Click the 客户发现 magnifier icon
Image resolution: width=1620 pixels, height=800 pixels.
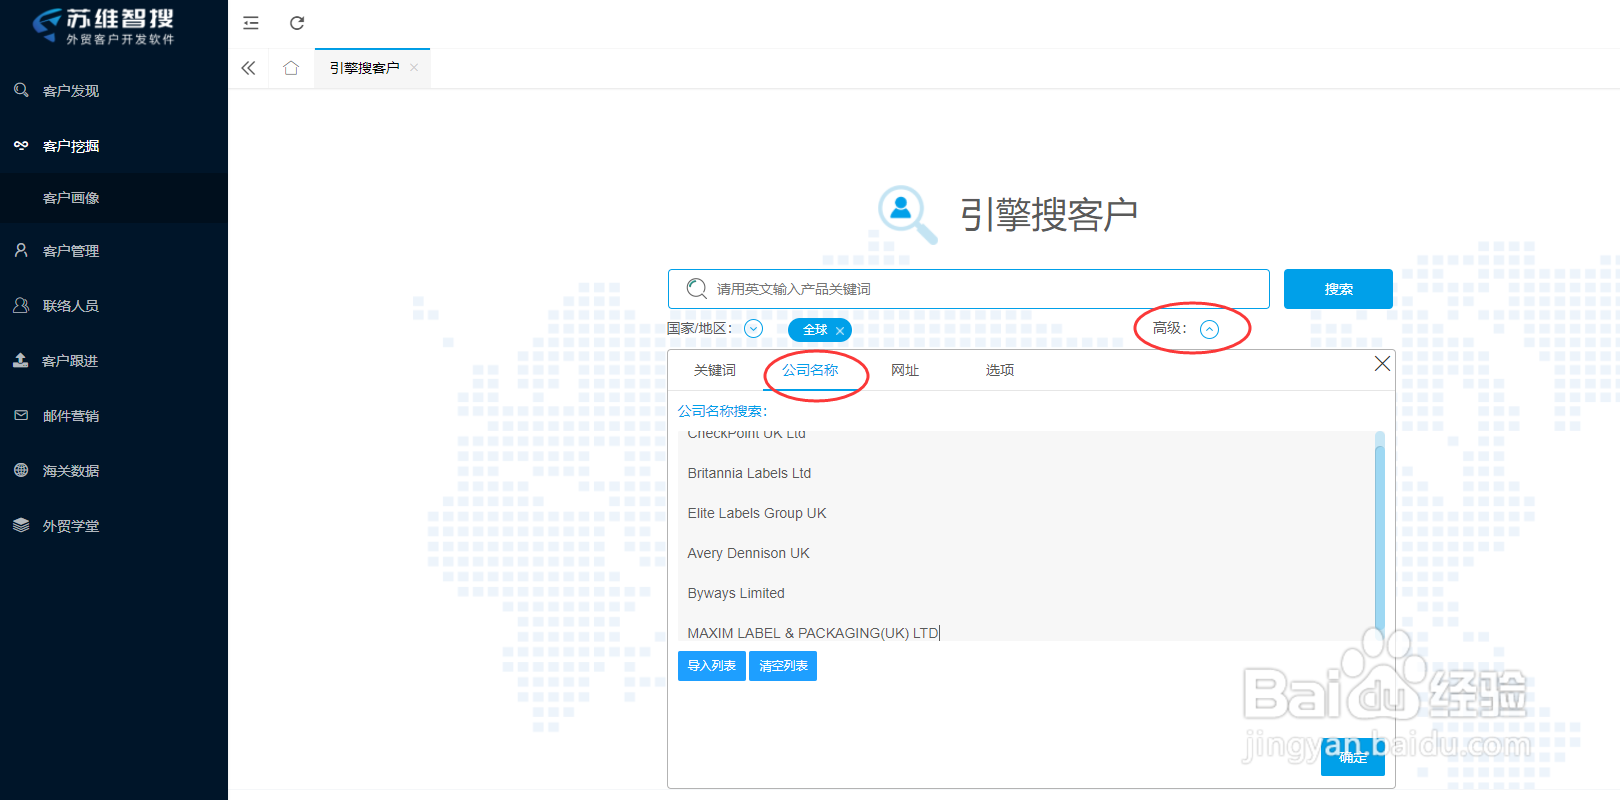(21, 90)
